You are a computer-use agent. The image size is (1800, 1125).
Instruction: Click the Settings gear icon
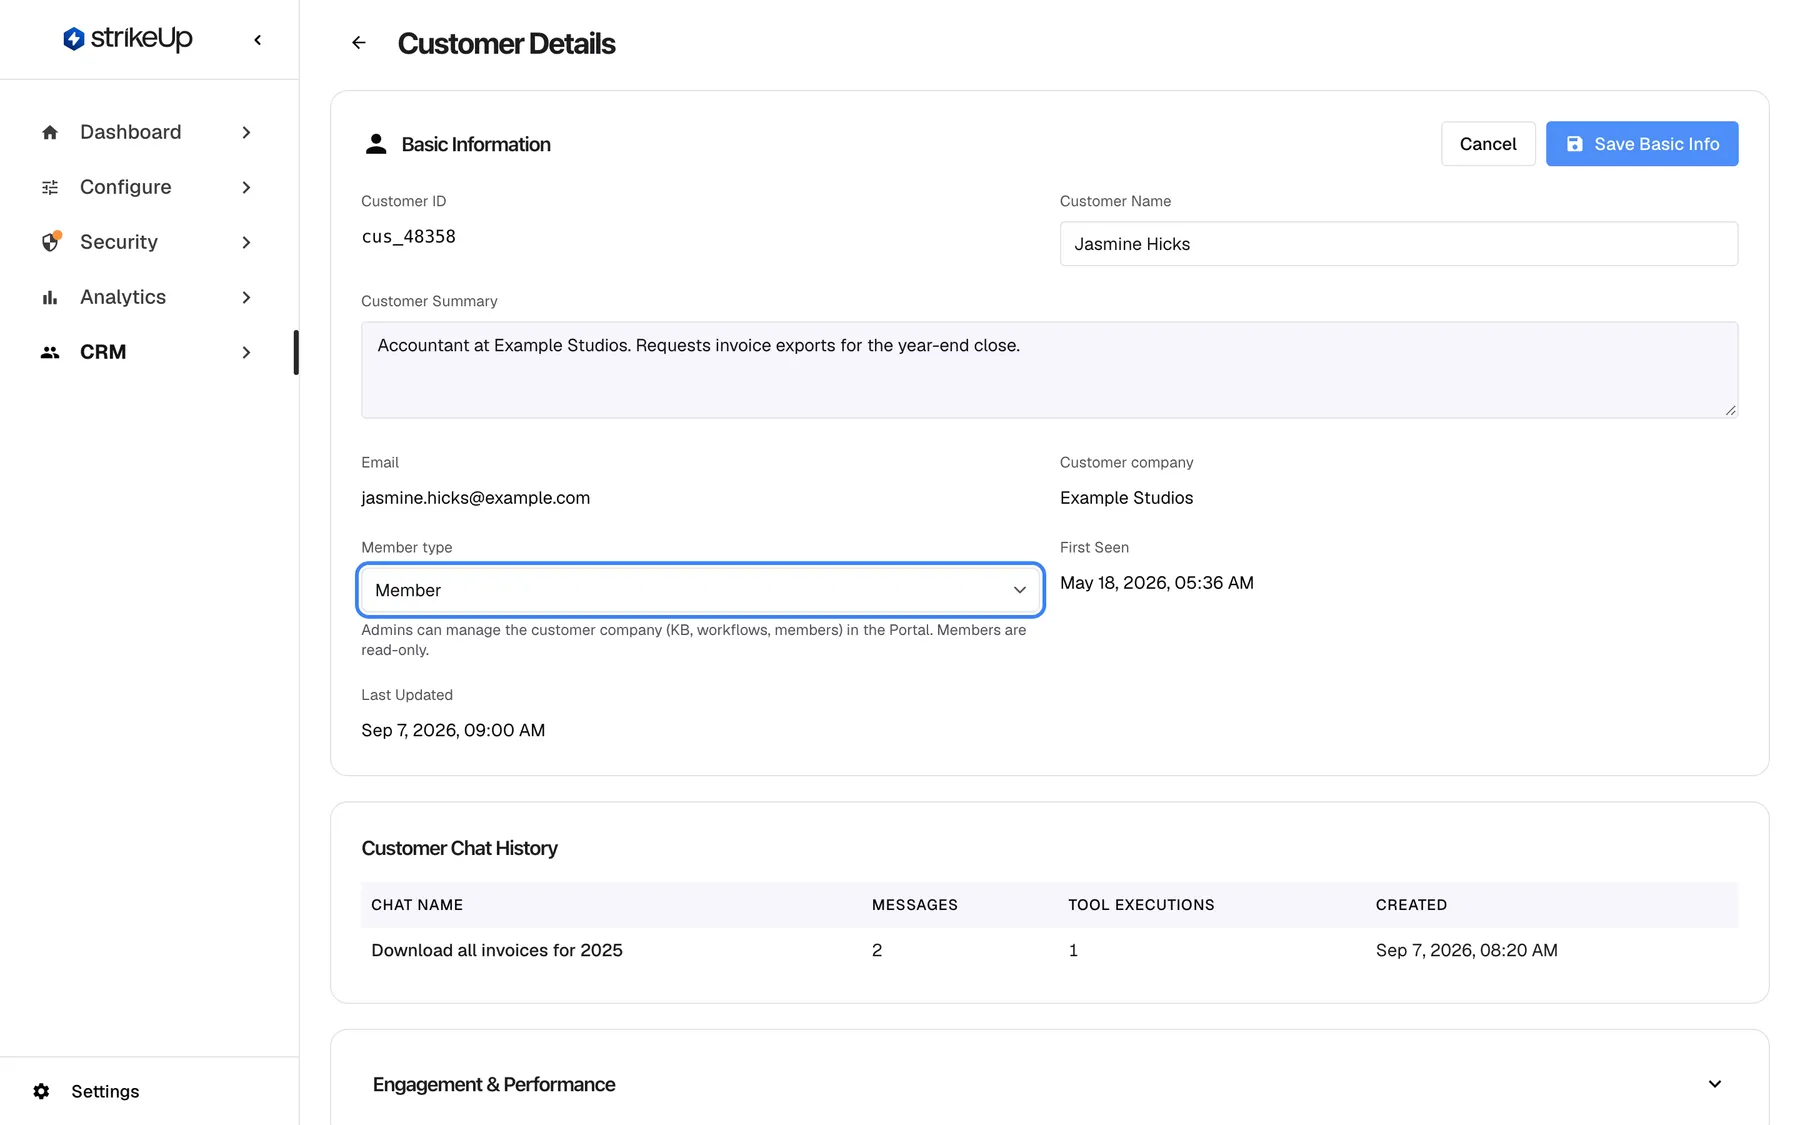point(41,1091)
